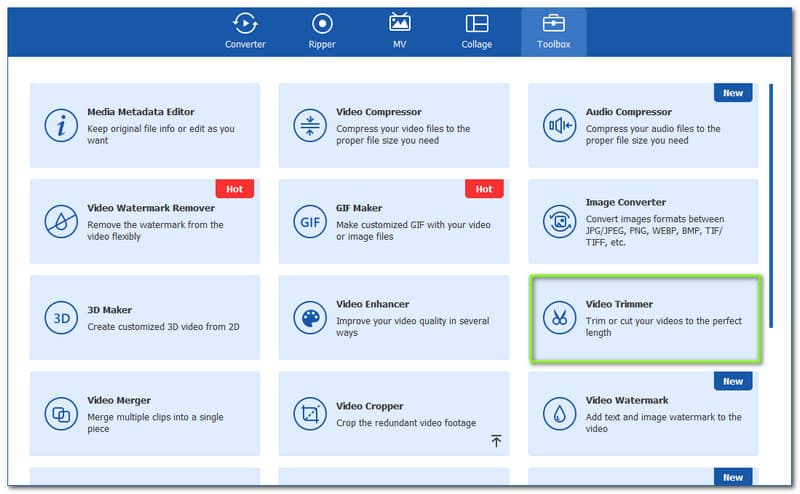Click 'Create customized 3D video from 2D' text
Image resolution: width=800 pixels, height=494 pixels.
click(x=163, y=327)
